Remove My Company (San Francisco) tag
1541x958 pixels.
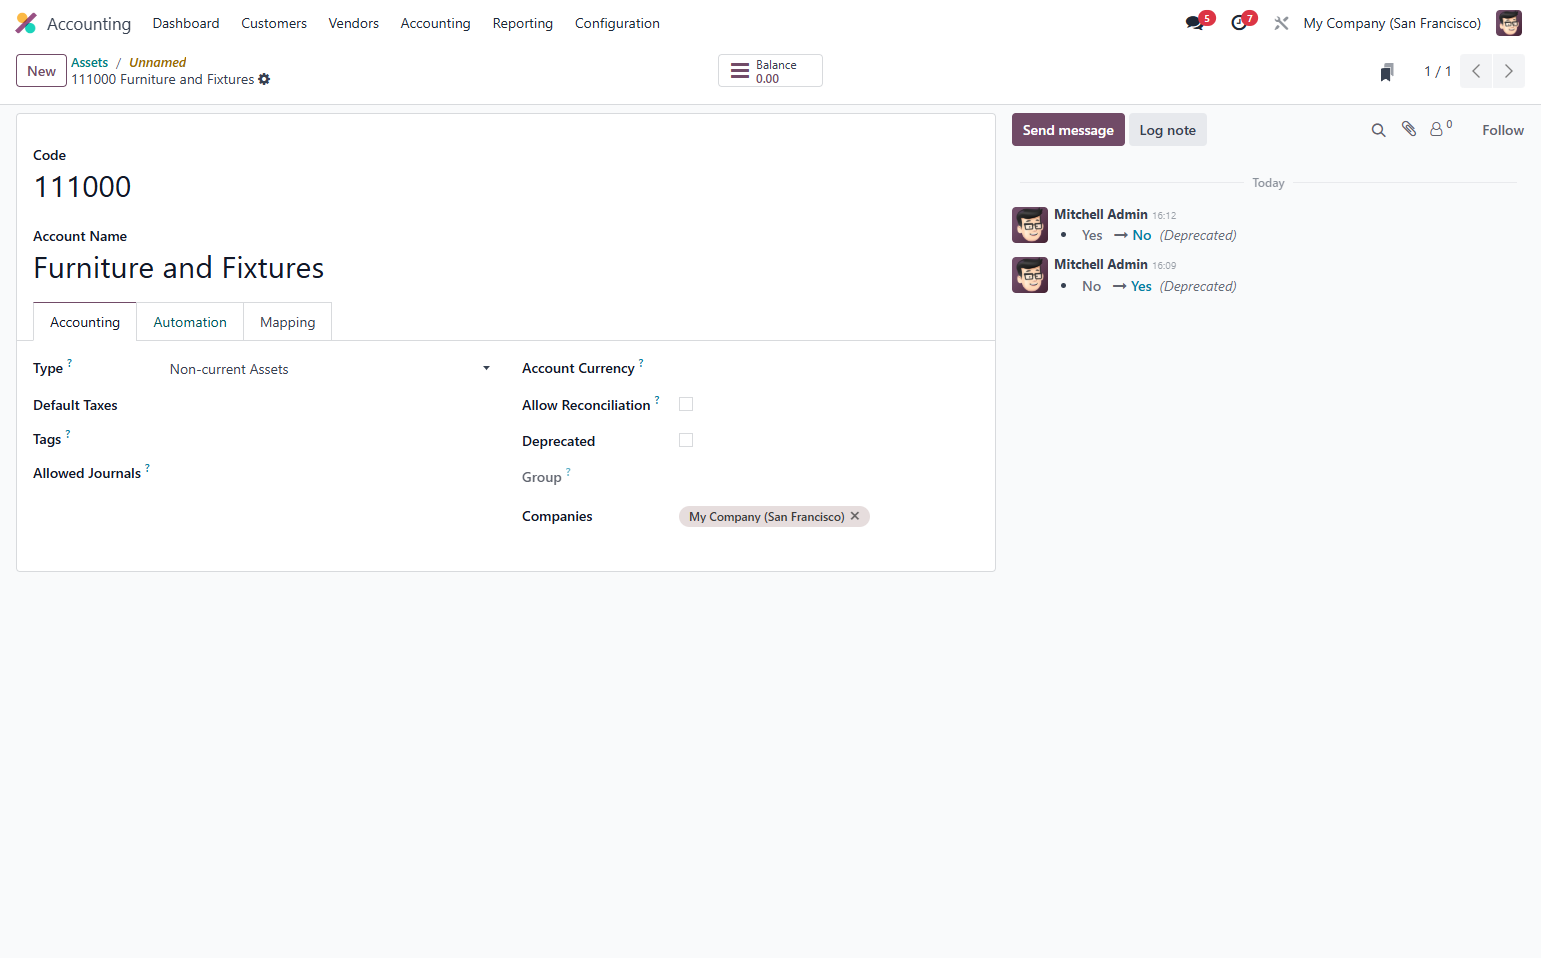pos(855,516)
